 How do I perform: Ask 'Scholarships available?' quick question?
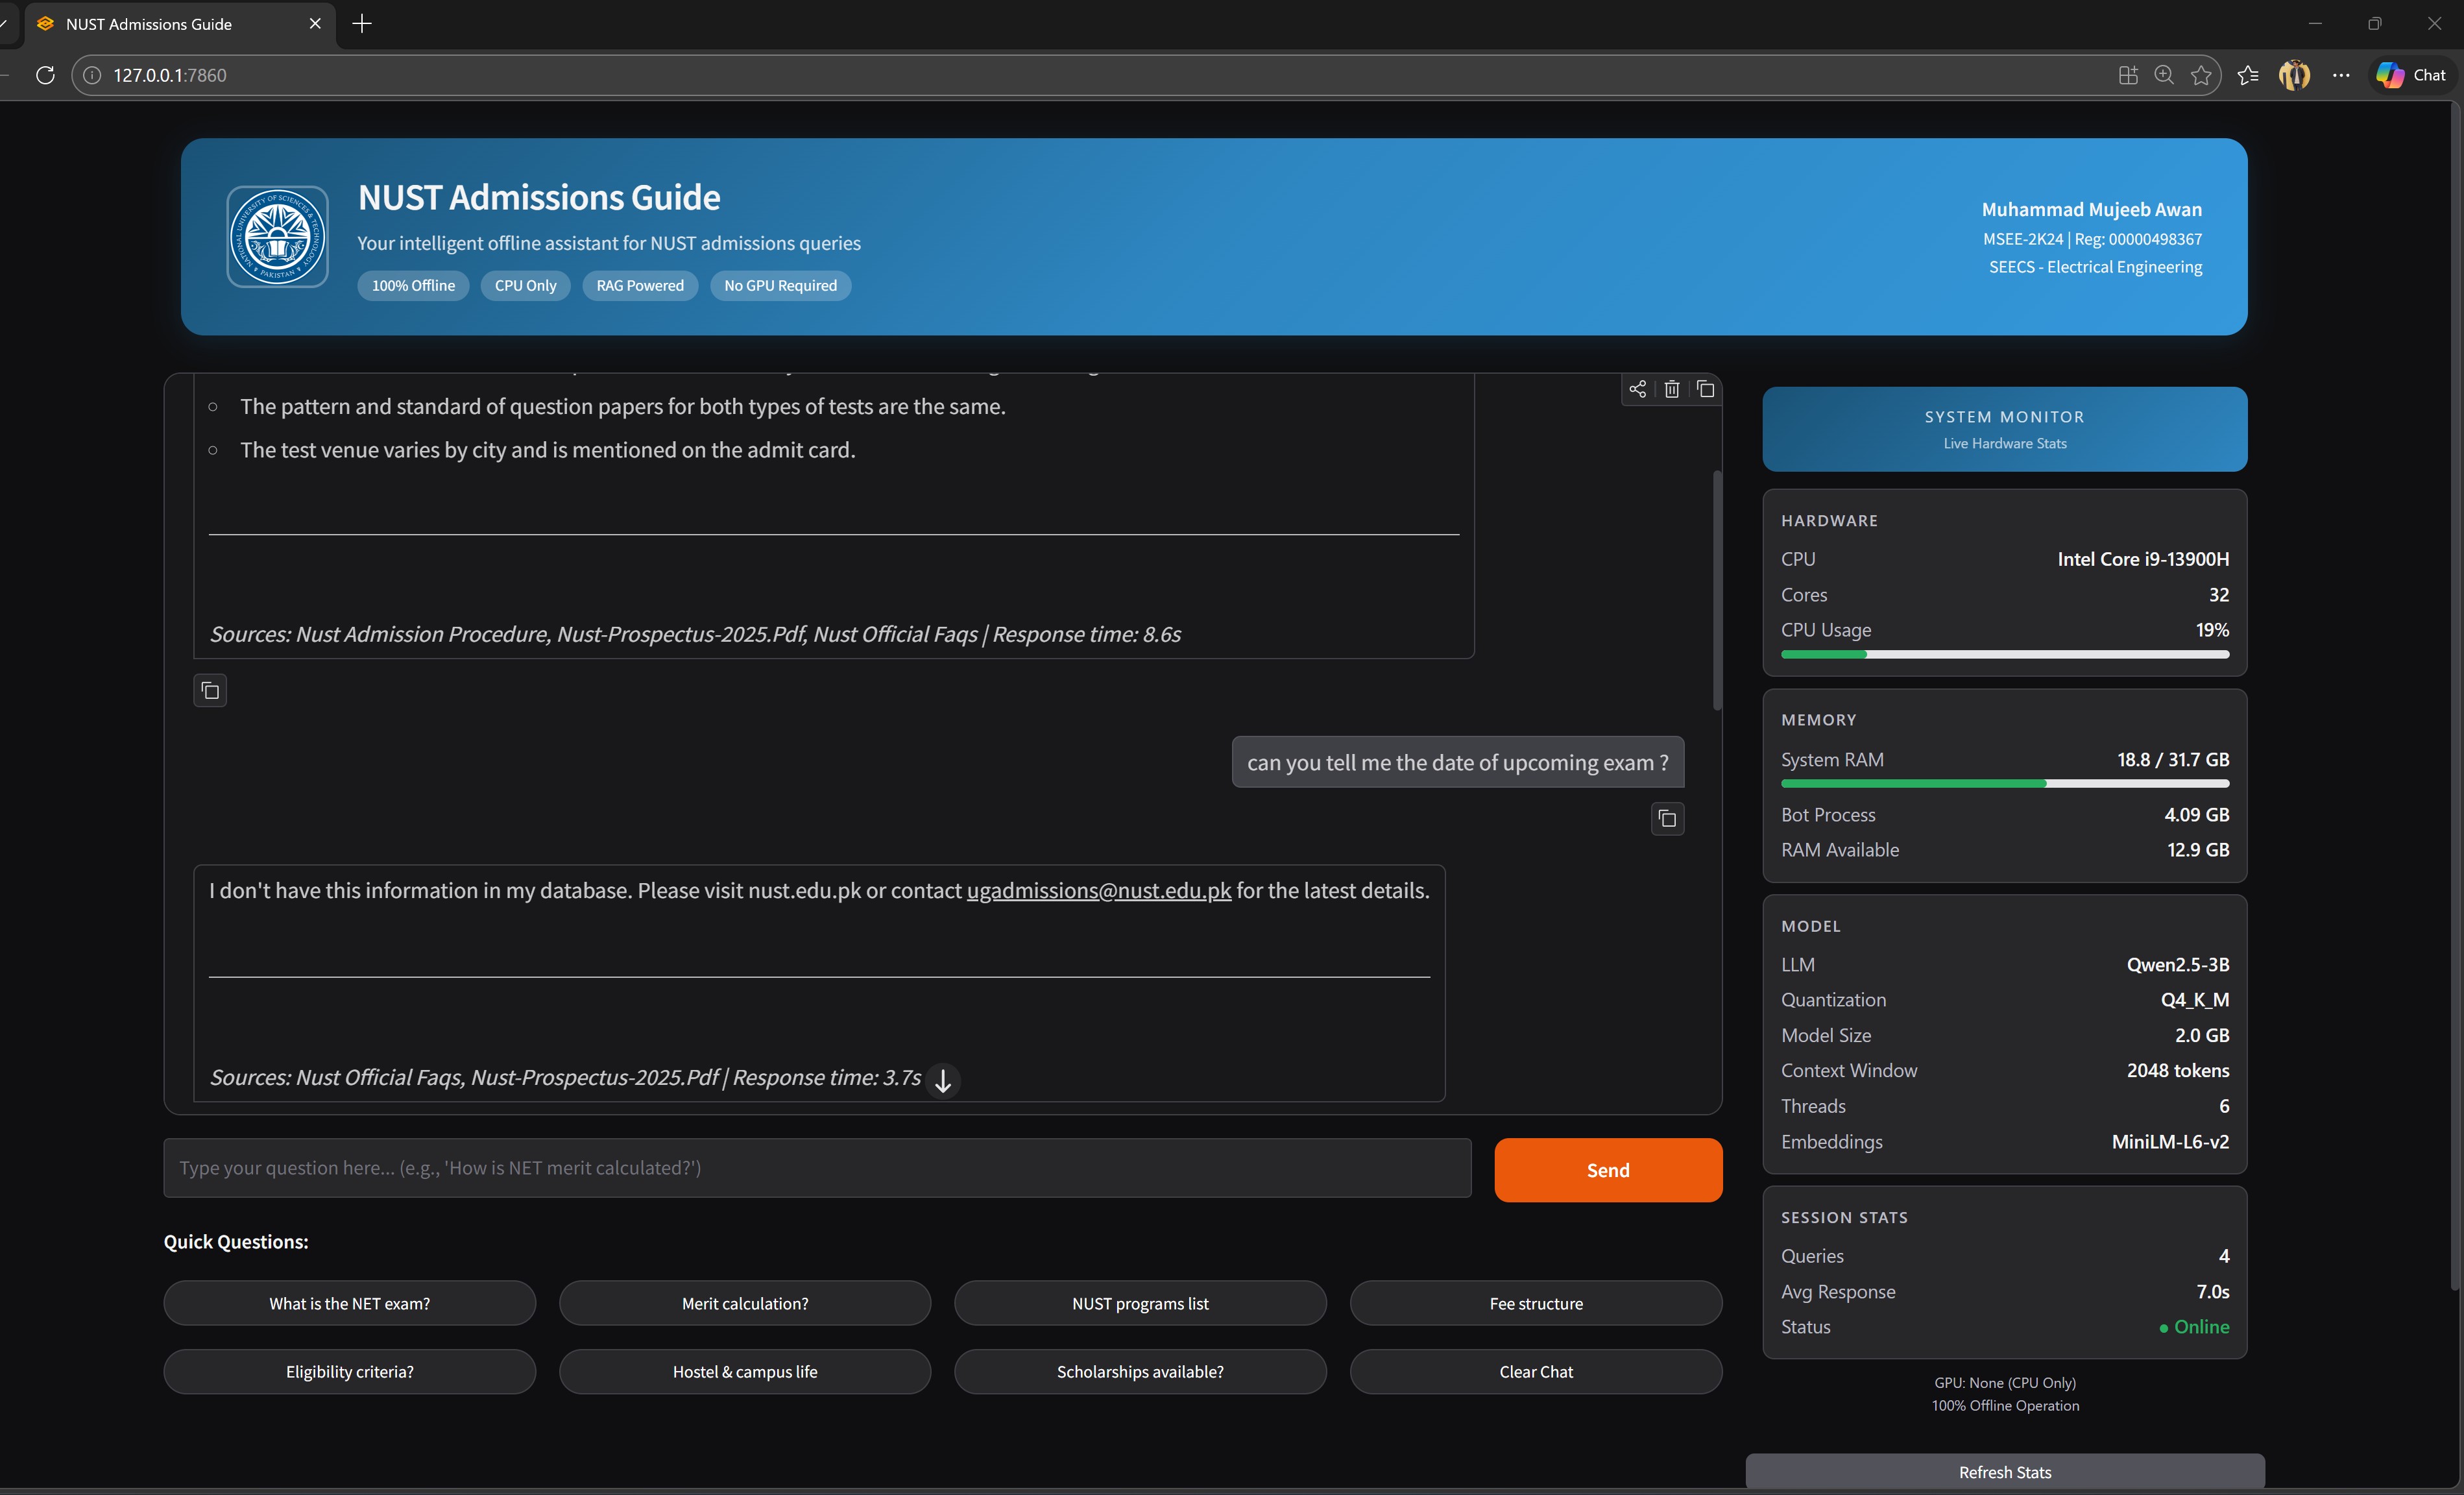pyautogui.click(x=1140, y=1371)
